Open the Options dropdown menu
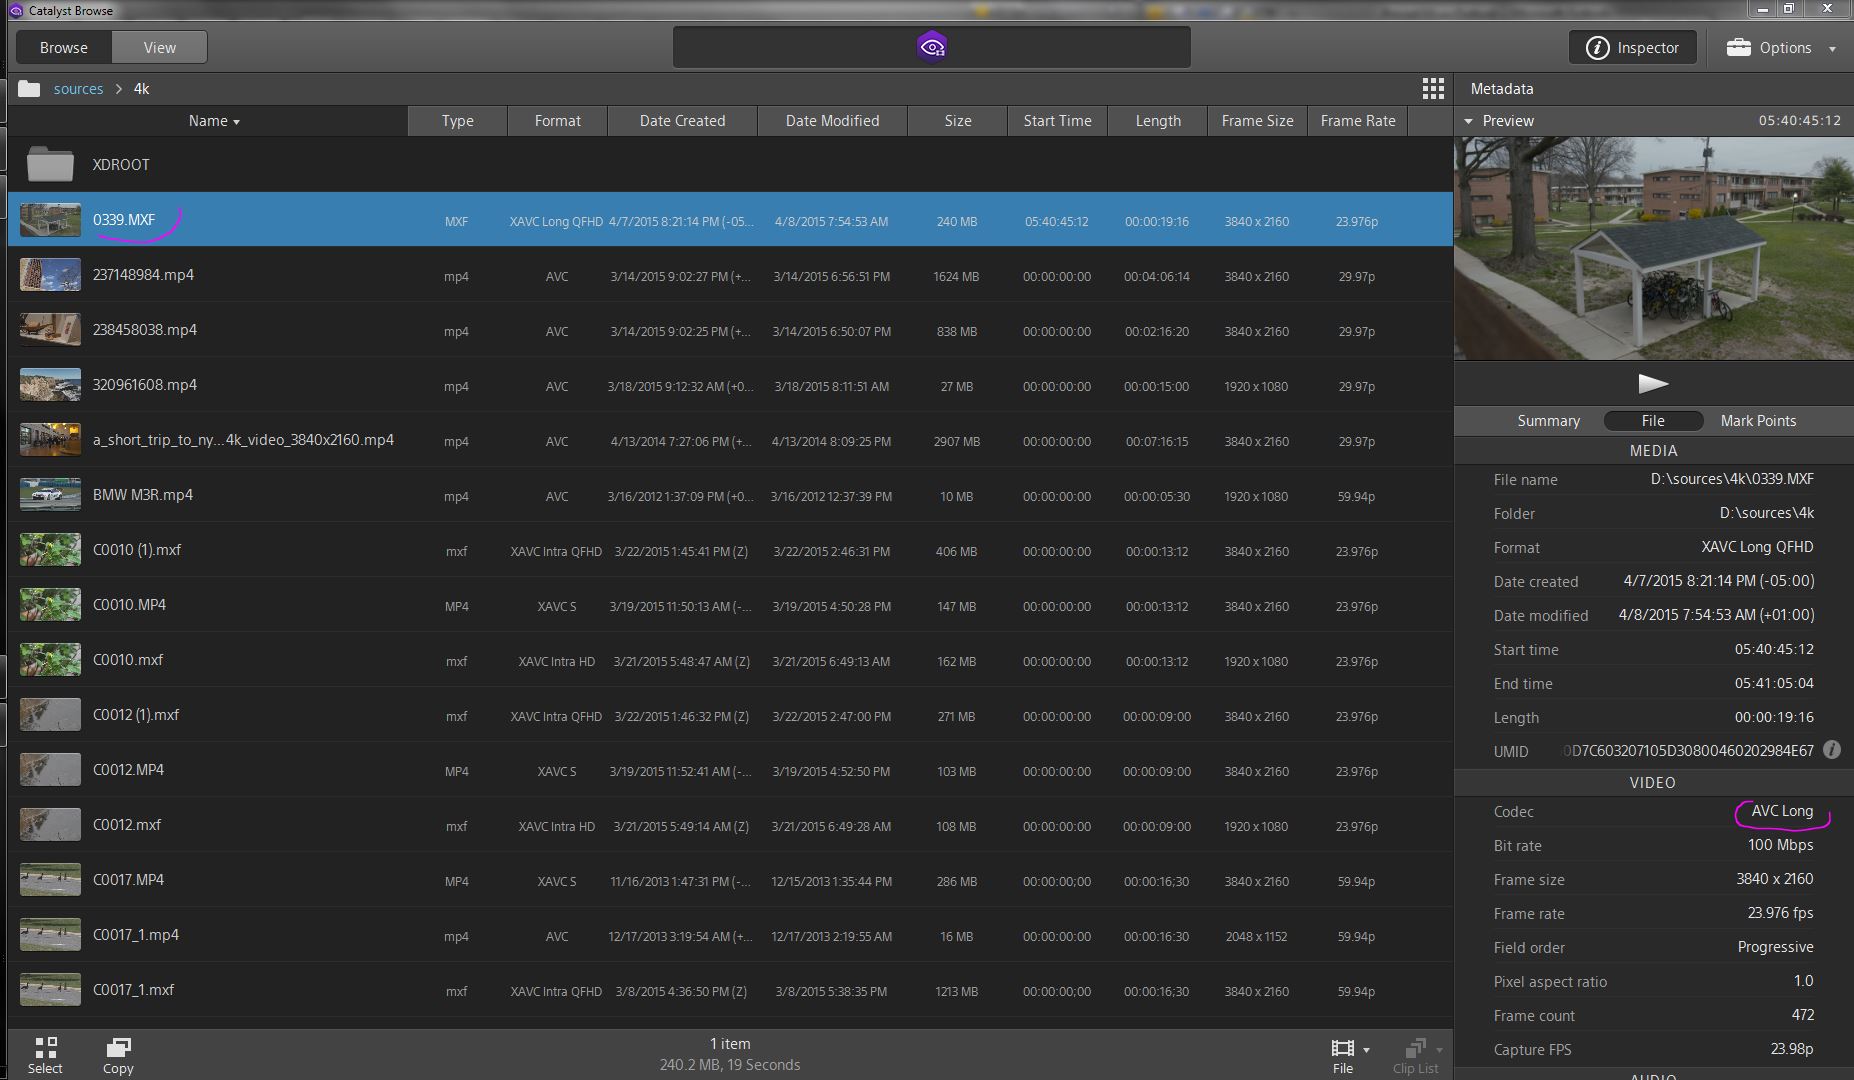Viewport: 1854px width, 1080px height. (x=1781, y=47)
